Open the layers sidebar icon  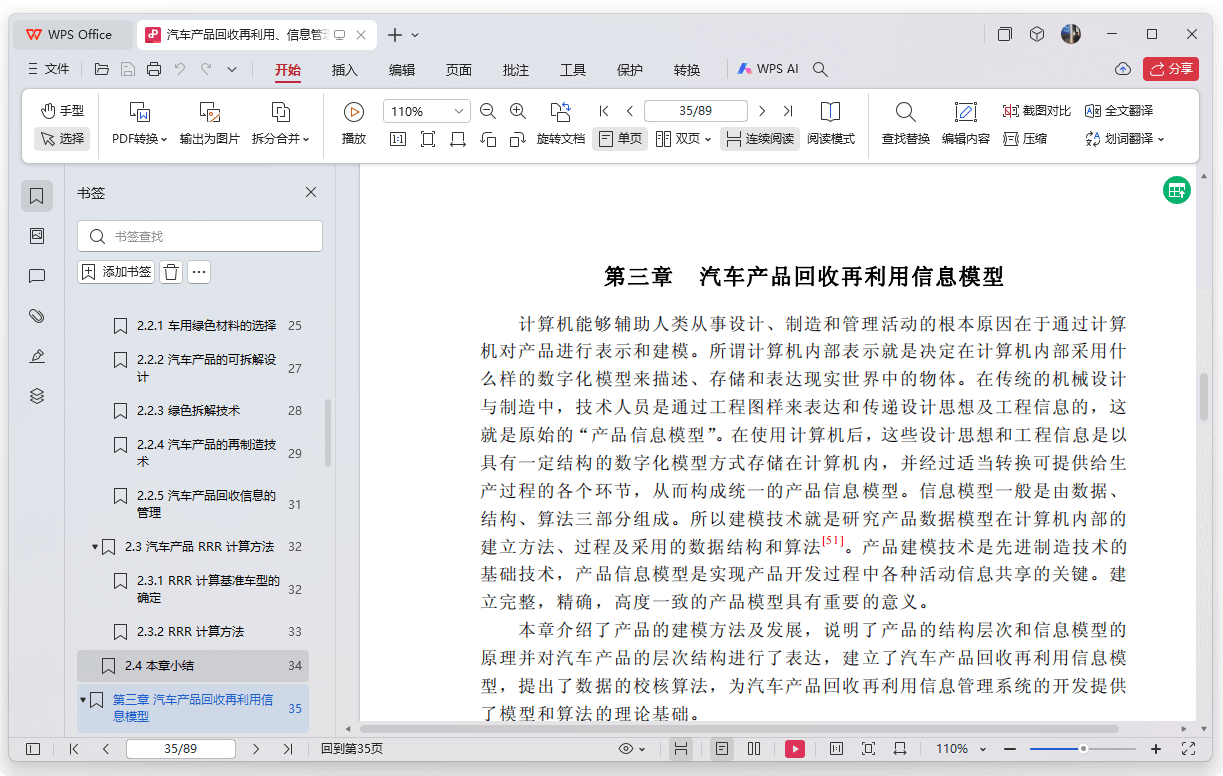click(x=37, y=396)
